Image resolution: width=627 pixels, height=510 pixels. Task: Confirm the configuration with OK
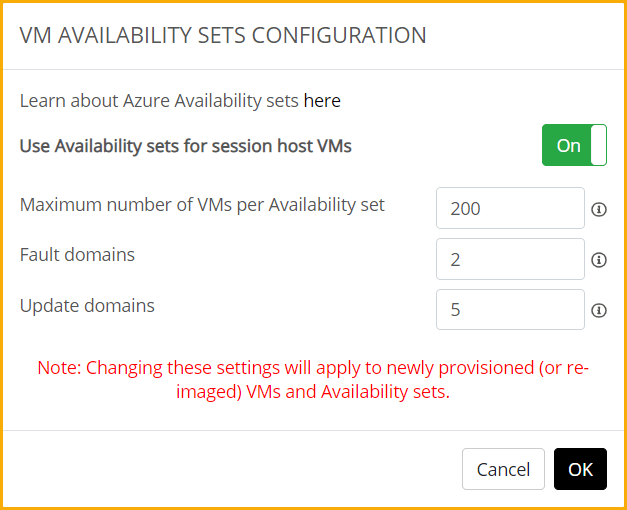coord(580,469)
